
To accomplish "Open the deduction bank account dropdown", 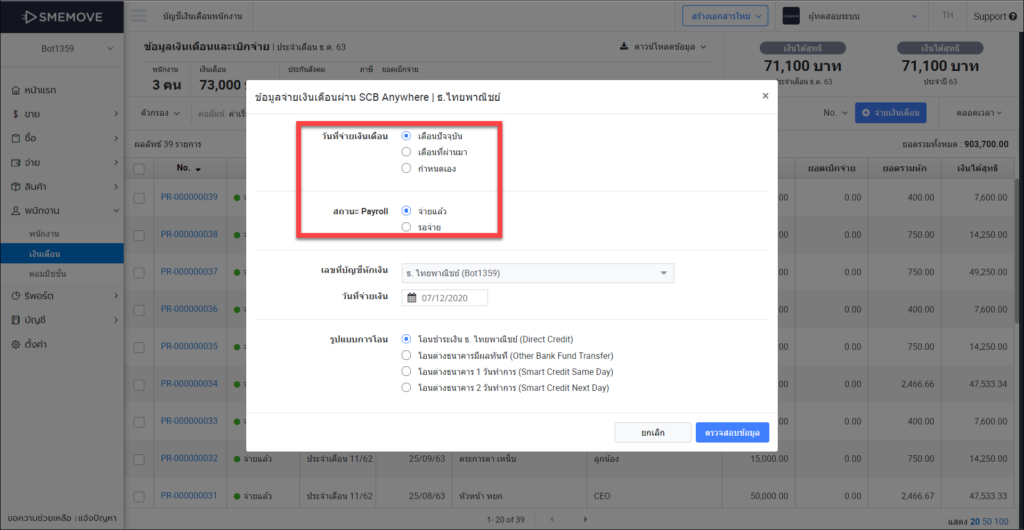I will pyautogui.click(x=537, y=273).
